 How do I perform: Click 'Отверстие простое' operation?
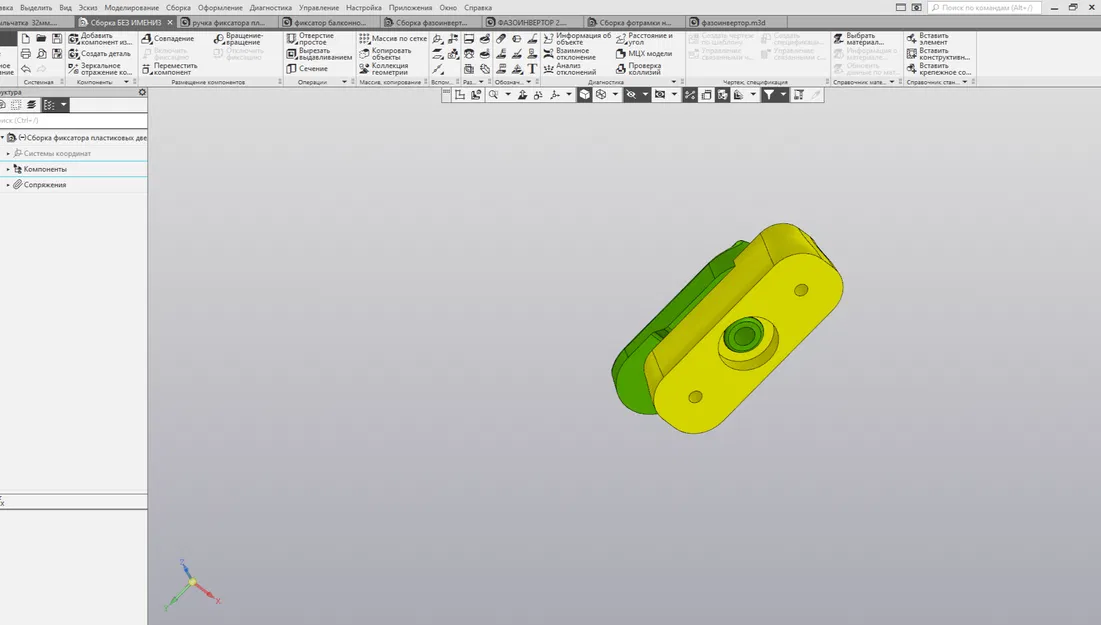tap(310, 39)
